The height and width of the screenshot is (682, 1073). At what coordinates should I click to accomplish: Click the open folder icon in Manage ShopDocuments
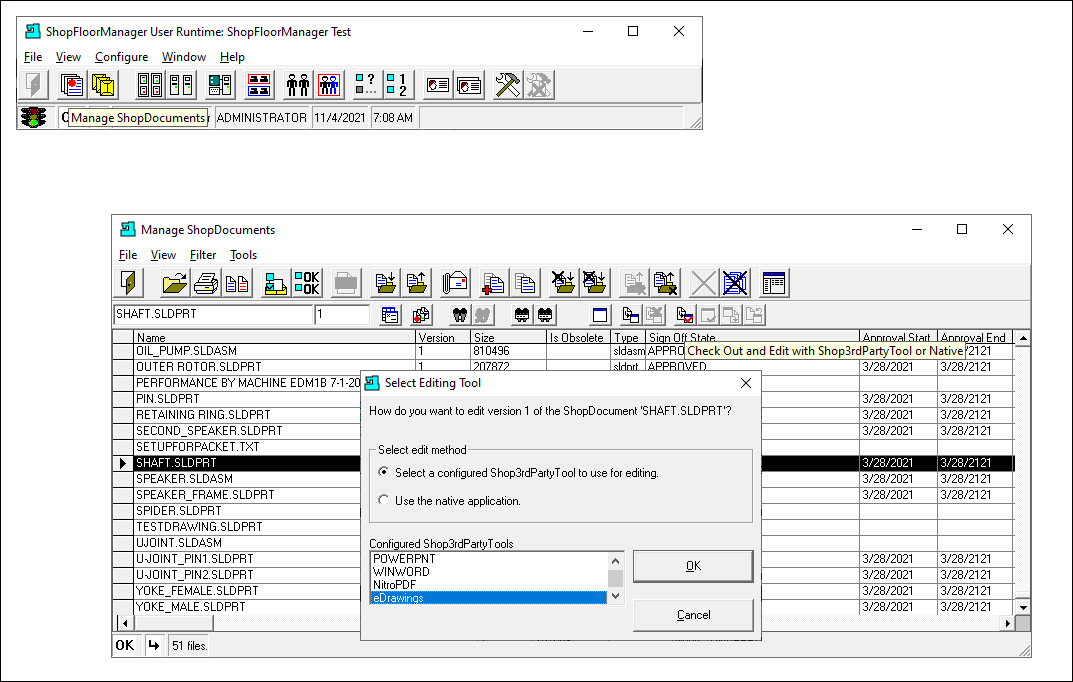click(x=174, y=283)
